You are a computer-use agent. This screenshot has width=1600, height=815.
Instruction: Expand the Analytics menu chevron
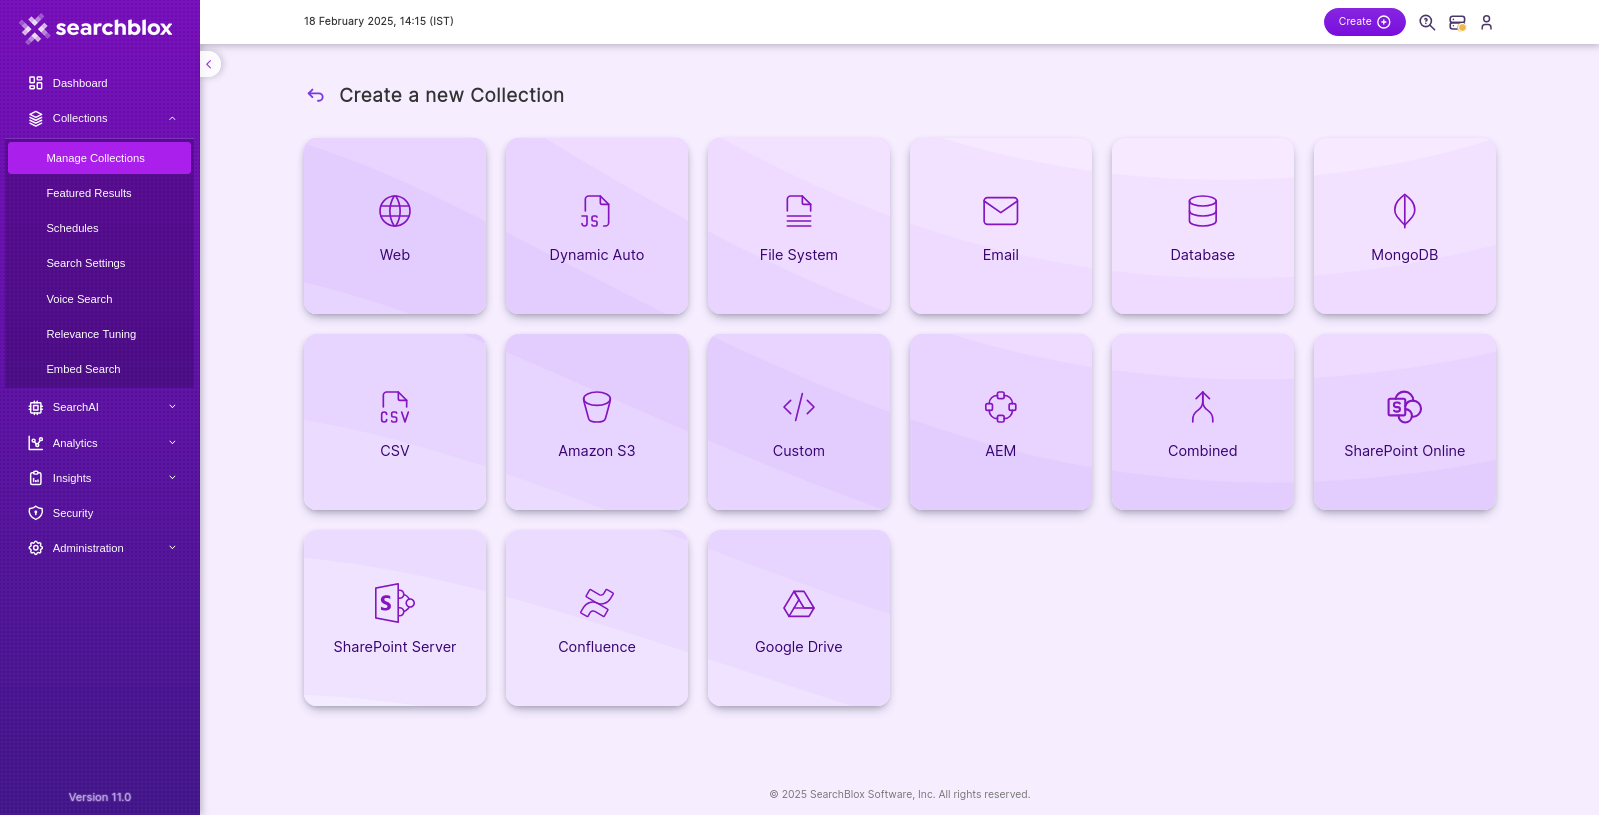172,443
